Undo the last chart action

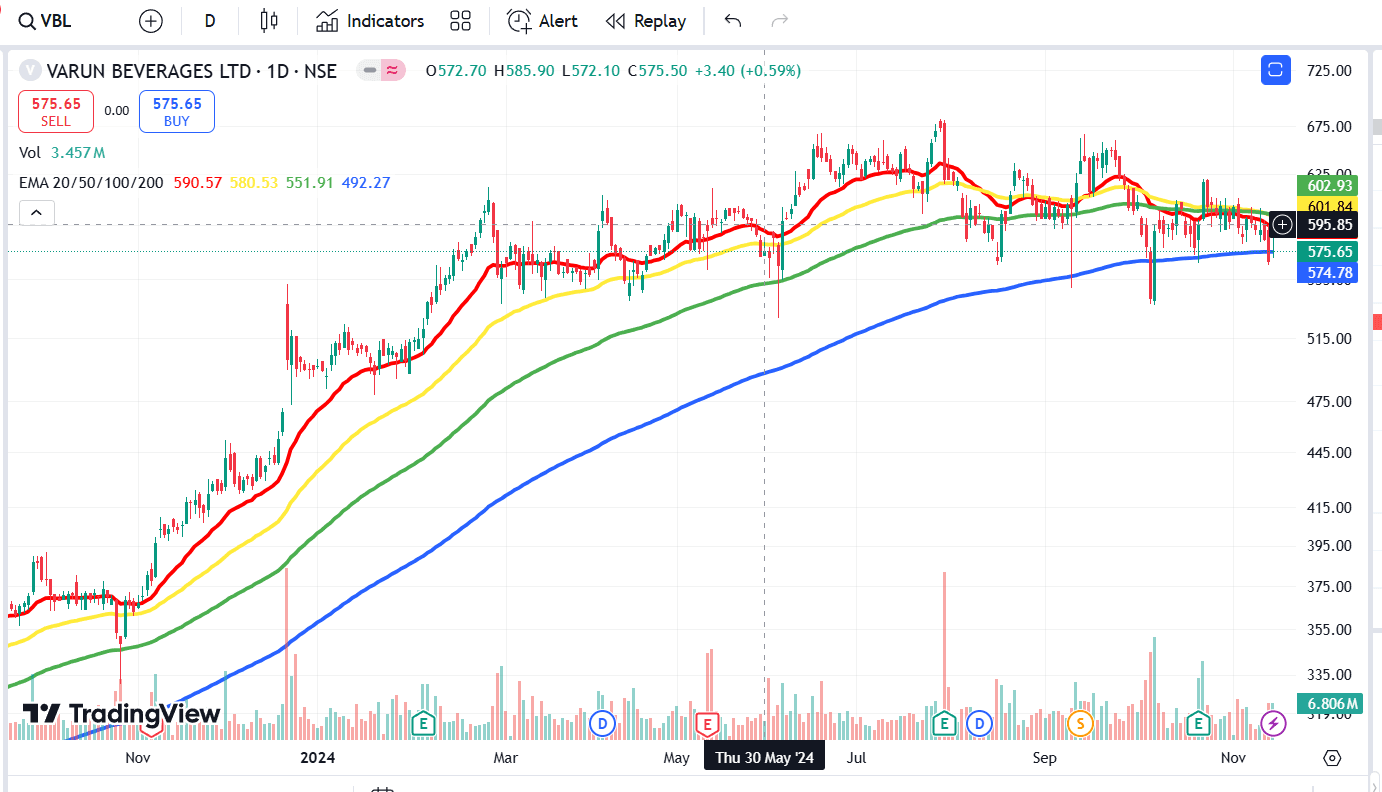pyautogui.click(x=732, y=21)
